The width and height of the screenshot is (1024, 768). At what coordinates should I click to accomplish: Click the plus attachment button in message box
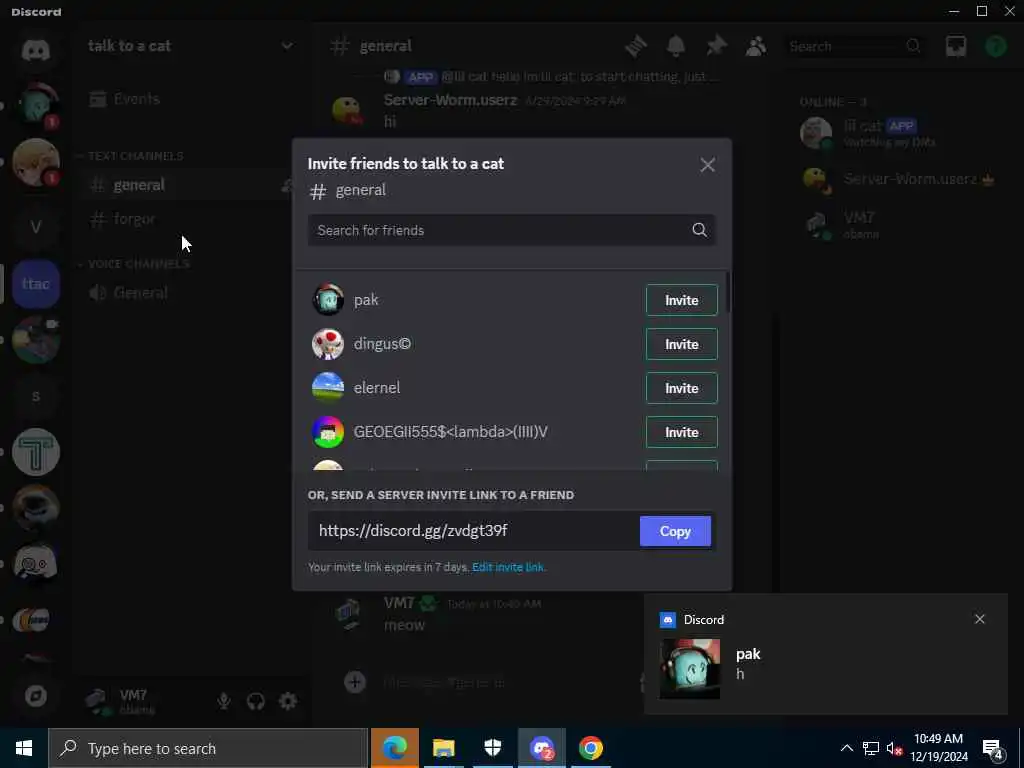click(x=355, y=682)
